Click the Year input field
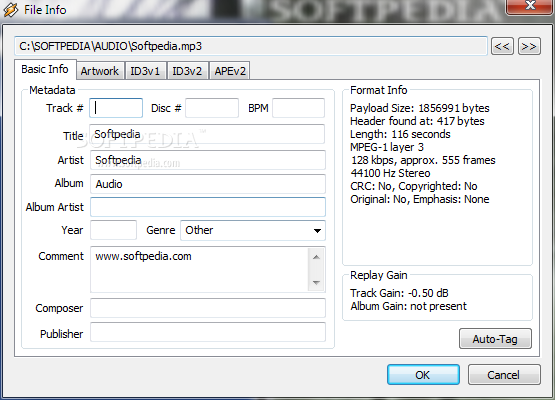The height and width of the screenshot is (400, 555). click(113, 230)
